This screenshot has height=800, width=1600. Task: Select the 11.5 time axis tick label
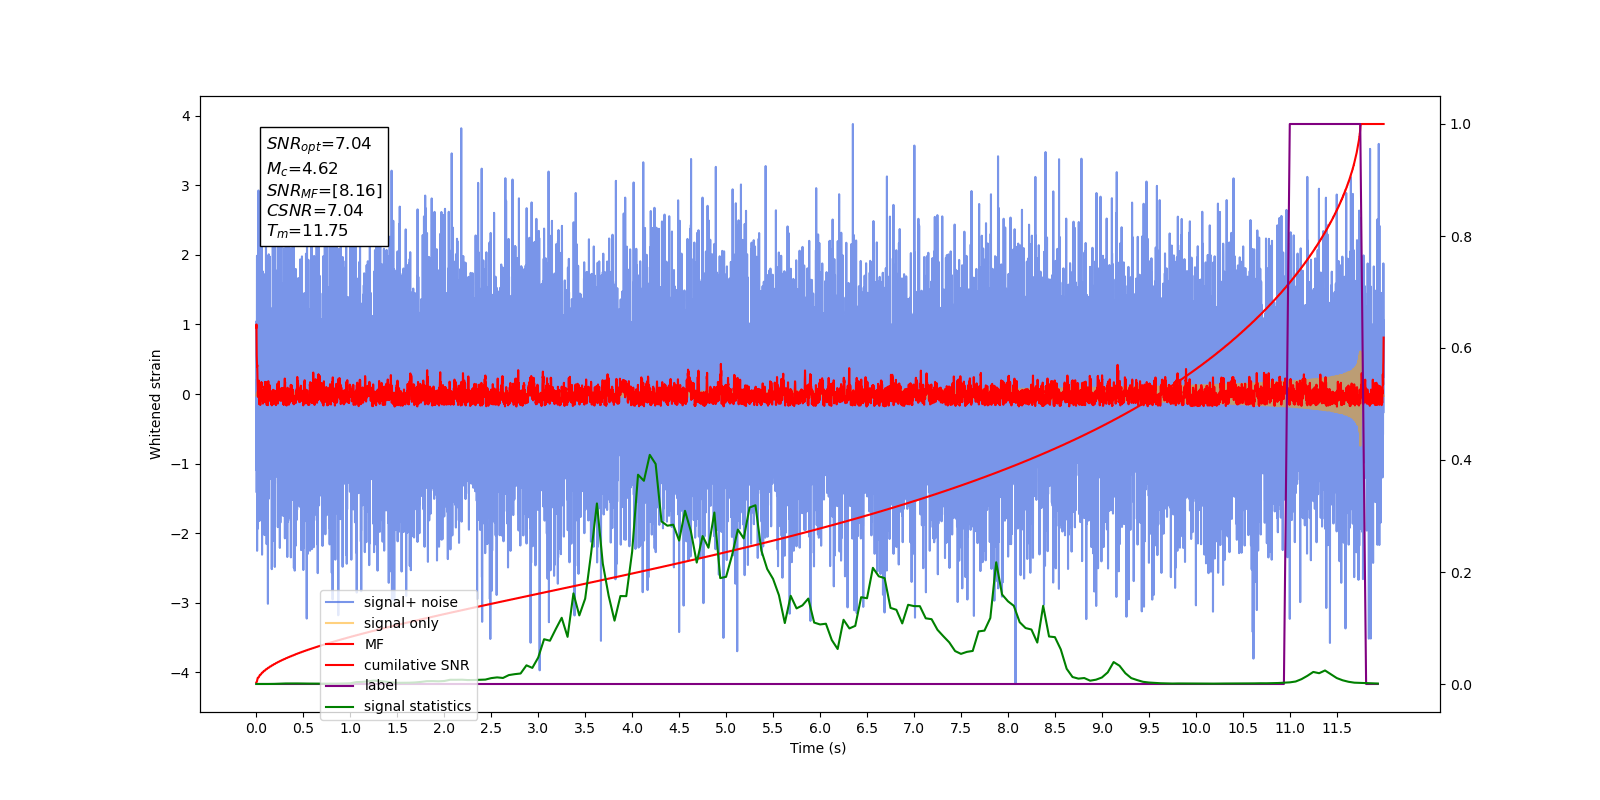(1337, 728)
